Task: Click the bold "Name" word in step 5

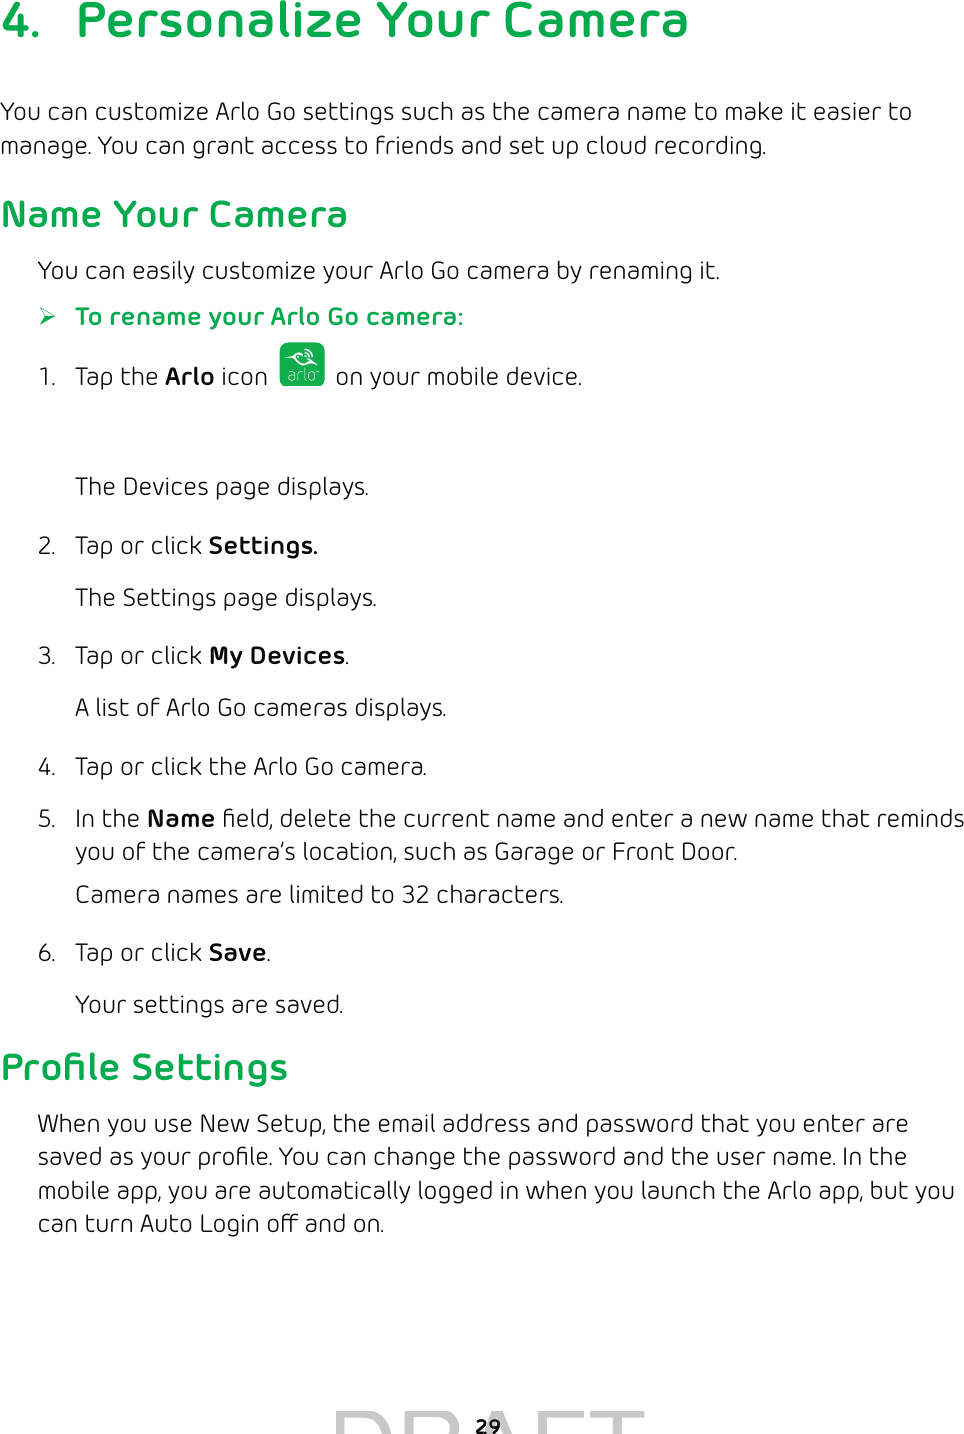Action: point(180,819)
